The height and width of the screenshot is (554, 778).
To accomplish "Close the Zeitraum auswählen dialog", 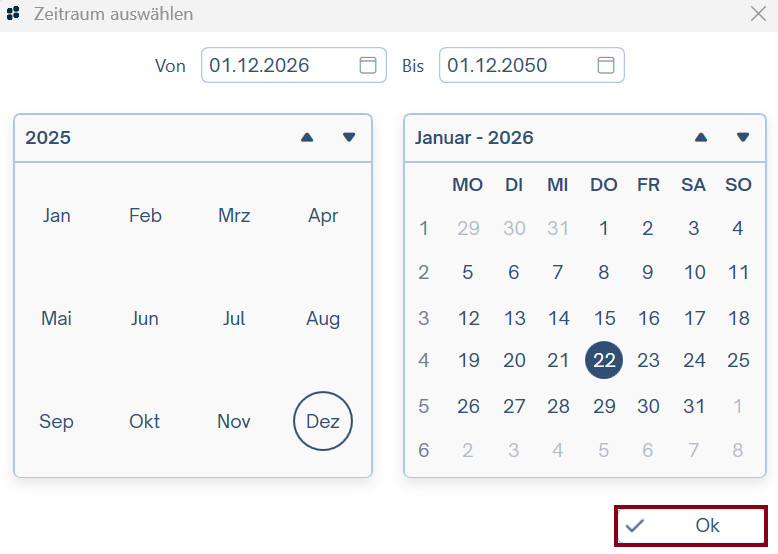I will point(758,14).
